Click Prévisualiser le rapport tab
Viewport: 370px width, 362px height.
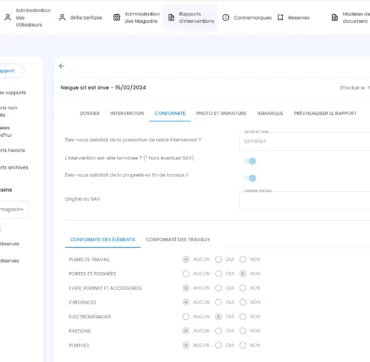[325, 113]
